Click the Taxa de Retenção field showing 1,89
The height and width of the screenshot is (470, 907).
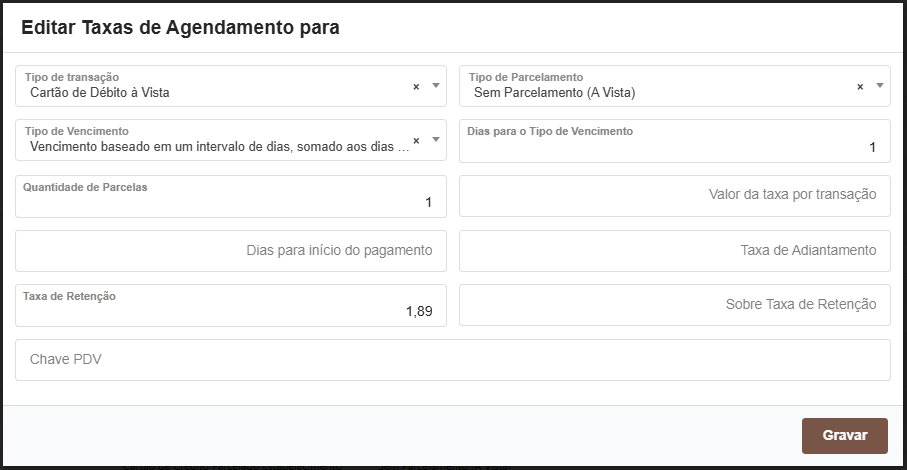[x=230, y=310]
